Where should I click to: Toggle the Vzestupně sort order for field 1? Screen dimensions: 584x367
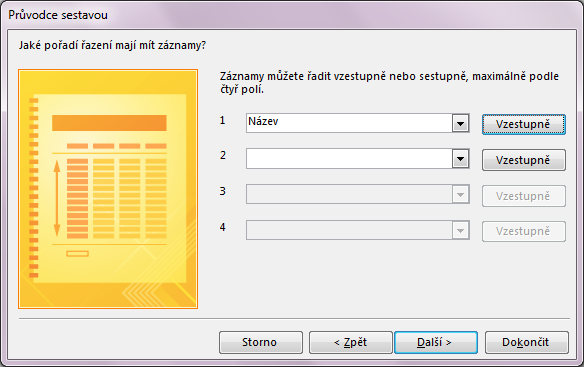pyautogui.click(x=524, y=124)
